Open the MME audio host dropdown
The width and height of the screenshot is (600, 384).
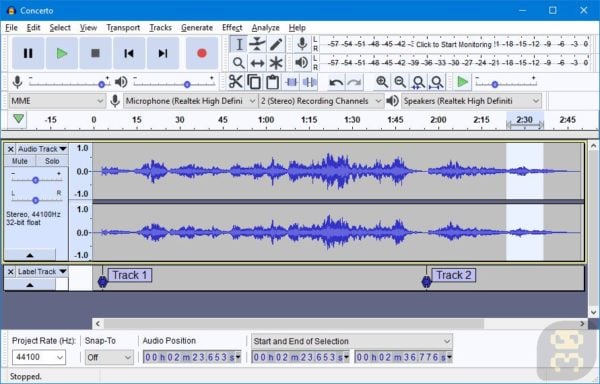pos(57,101)
